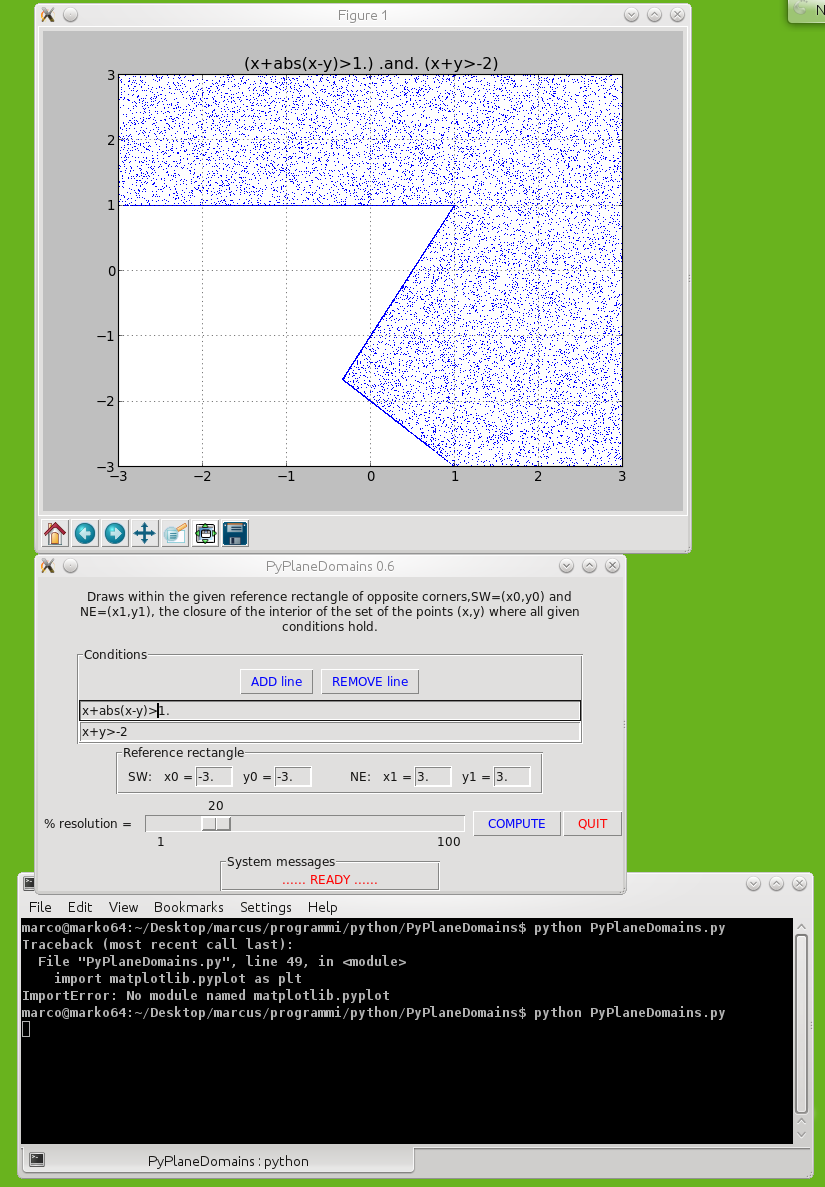Minimize the terminal window
The width and height of the screenshot is (825, 1187).
coord(753,883)
